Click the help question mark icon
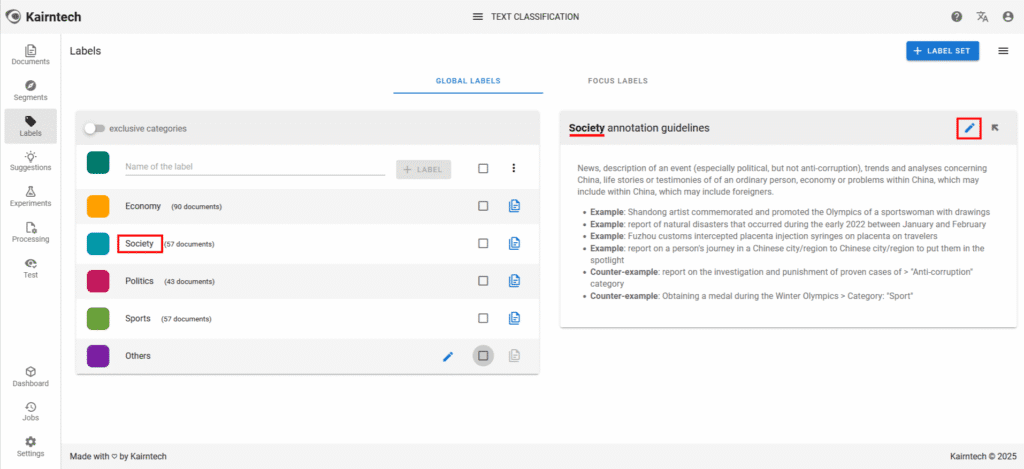Screen dimensions: 1024x469 pos(956,17)
